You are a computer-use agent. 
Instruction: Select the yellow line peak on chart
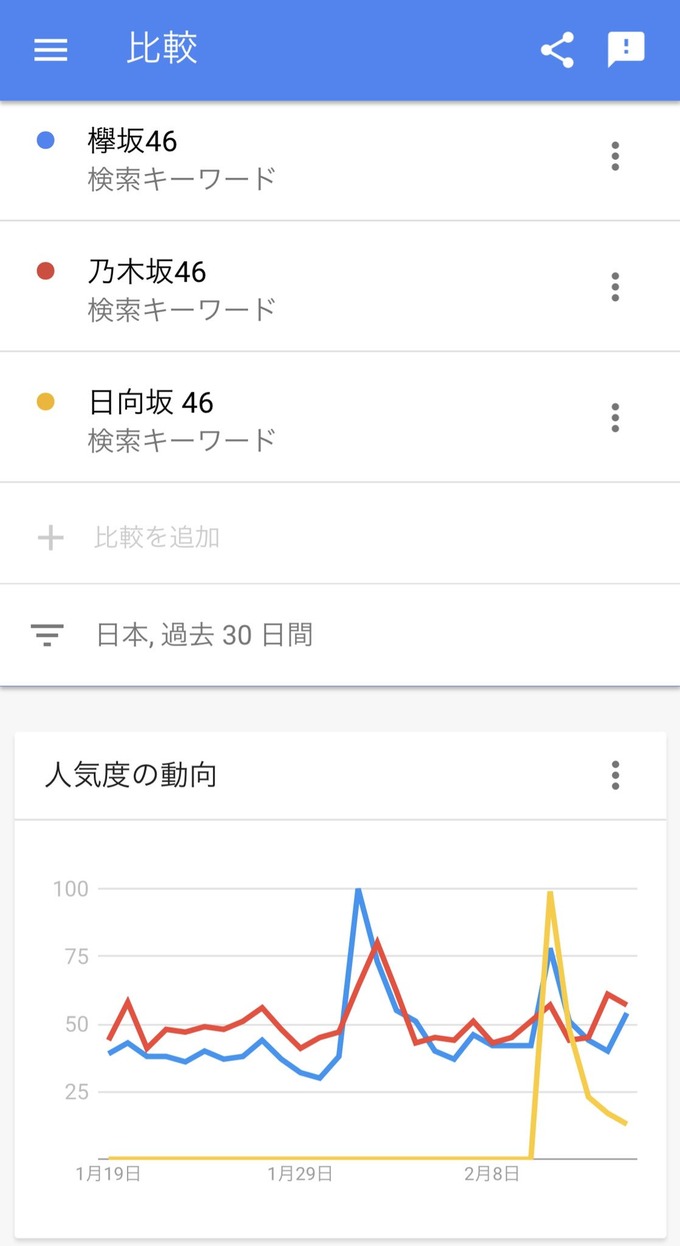[550, 892]
